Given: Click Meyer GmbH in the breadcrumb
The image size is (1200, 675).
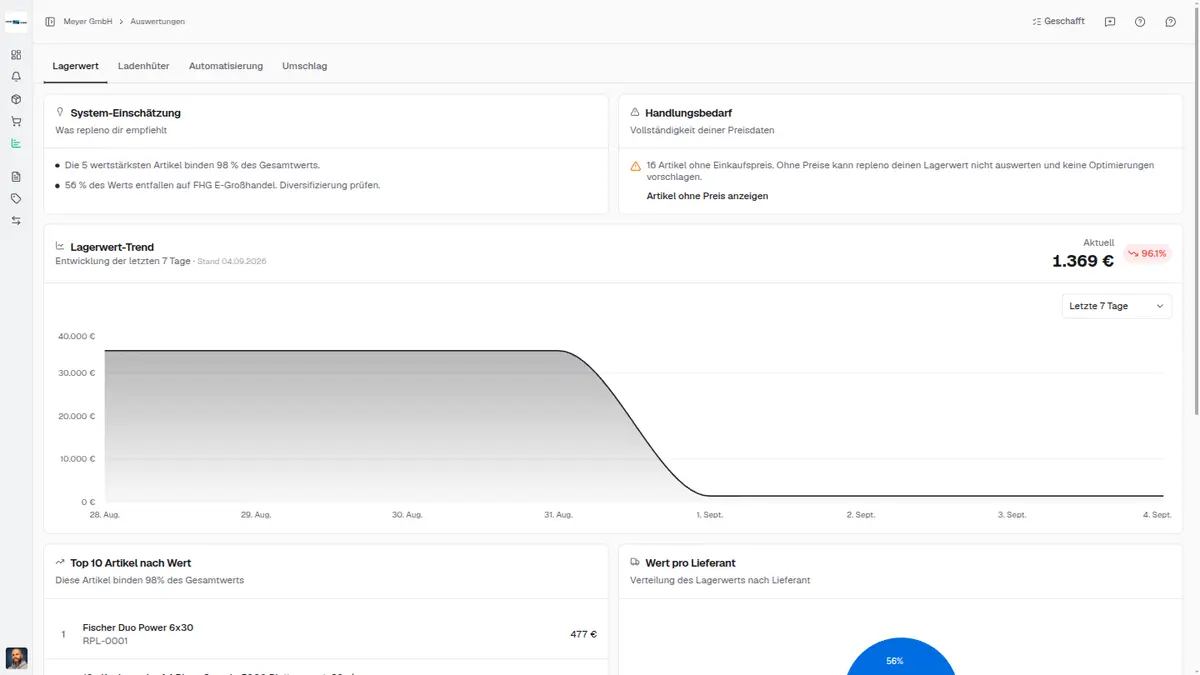Looking at the screenshot, I should pos(88,21).
